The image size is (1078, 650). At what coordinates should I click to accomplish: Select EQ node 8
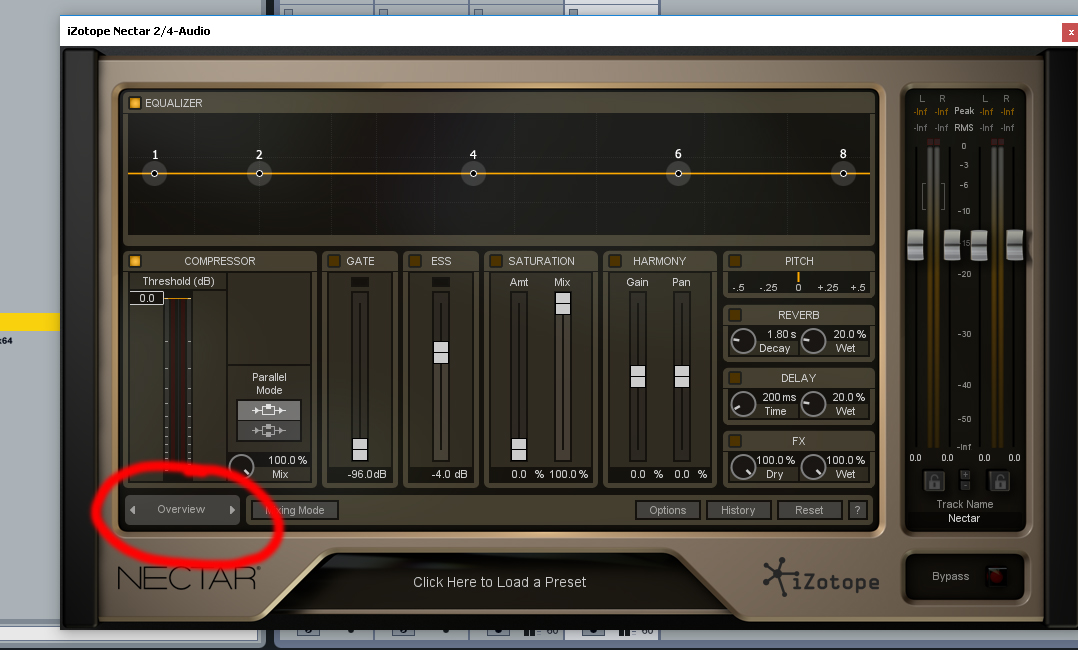[x=844, y=173]
